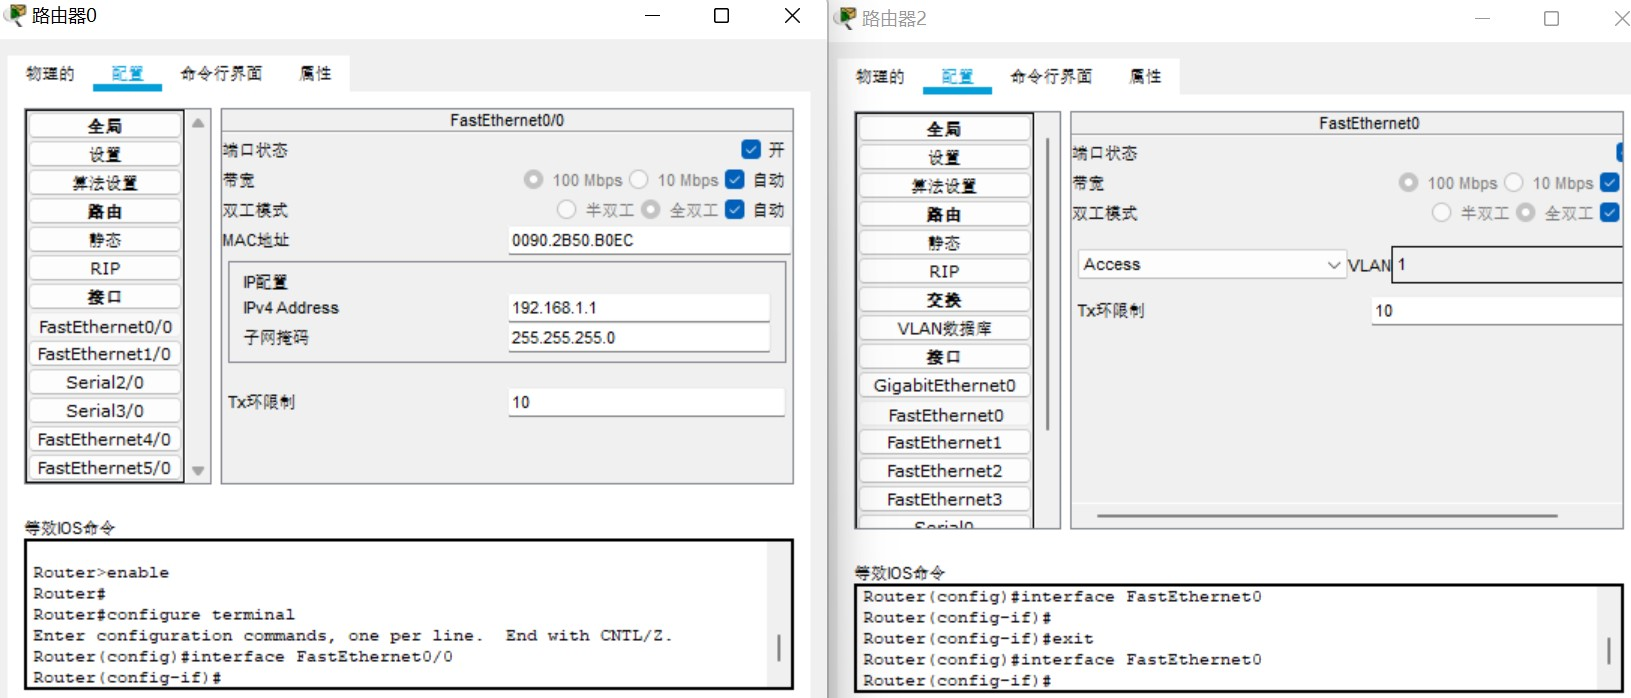Open 属性 tab in 路由器2
Image resolution: width=1631 pixels, height=698 pixels.
click(1145, 76)
